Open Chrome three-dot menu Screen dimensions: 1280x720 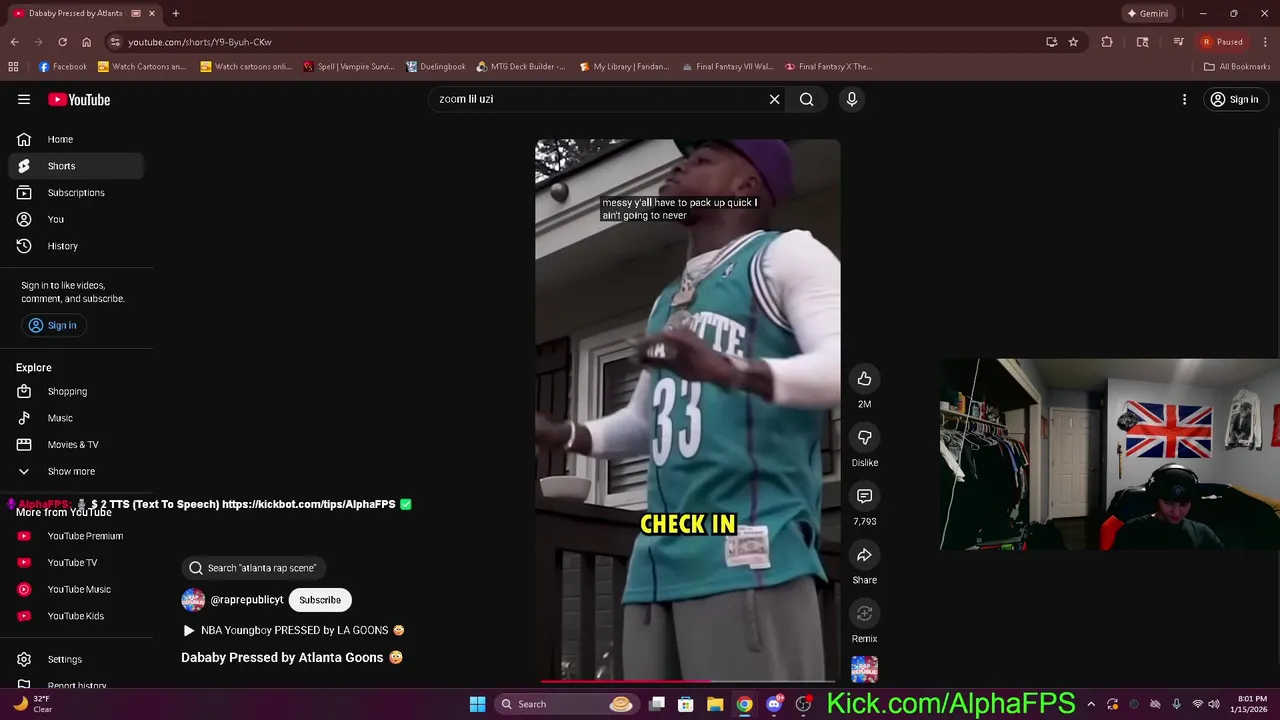coord(1265,42)
